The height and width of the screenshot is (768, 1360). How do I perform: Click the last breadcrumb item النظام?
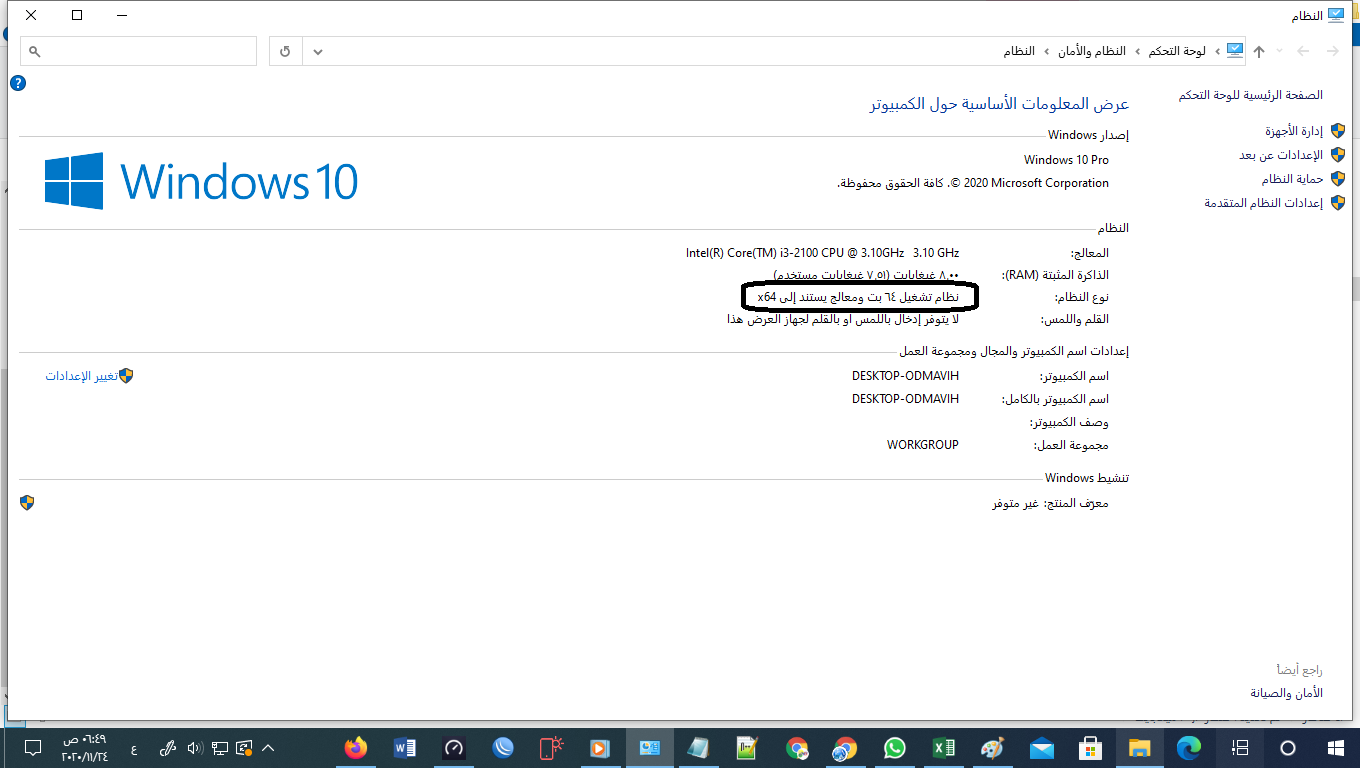[x=1019, y=51]
